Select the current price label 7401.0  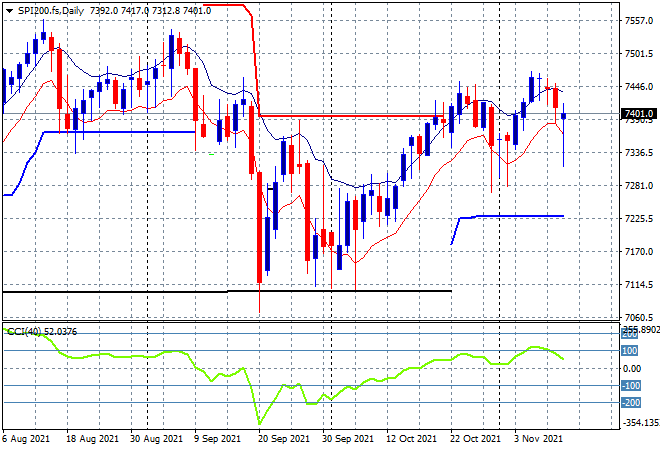(639, 114)
